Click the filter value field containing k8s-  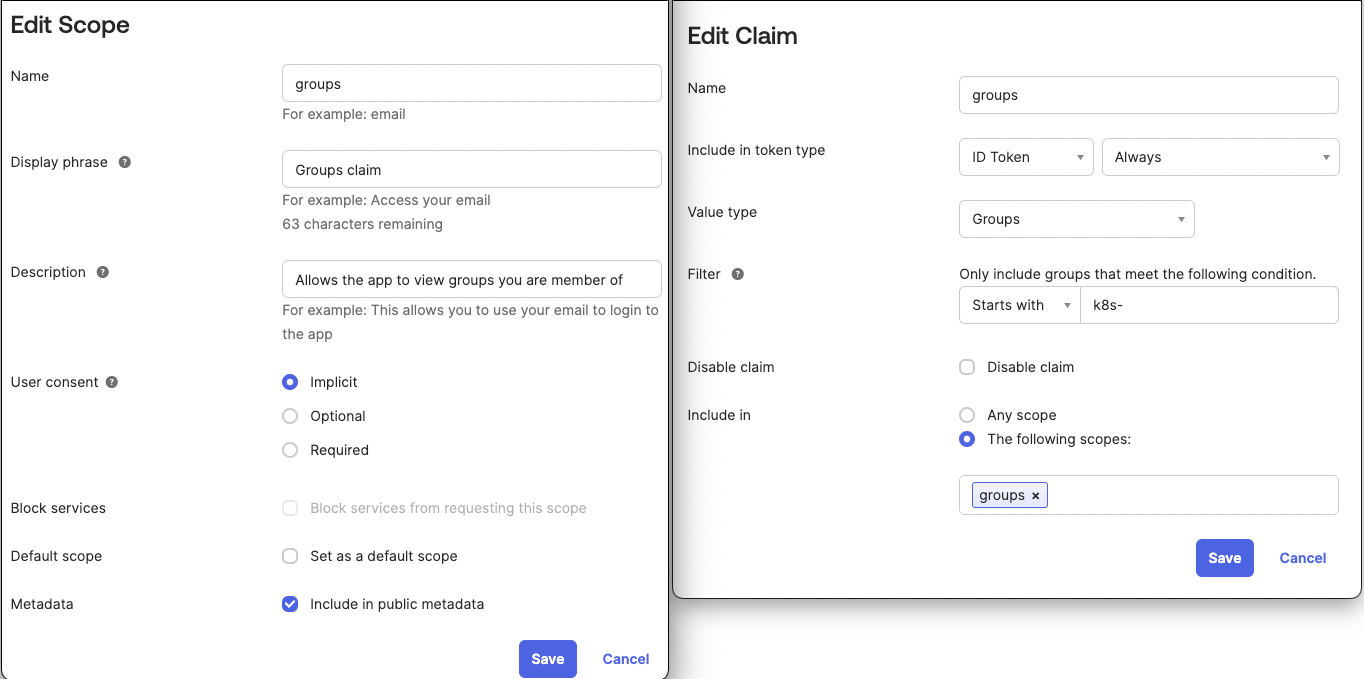tap(1208, 305)
